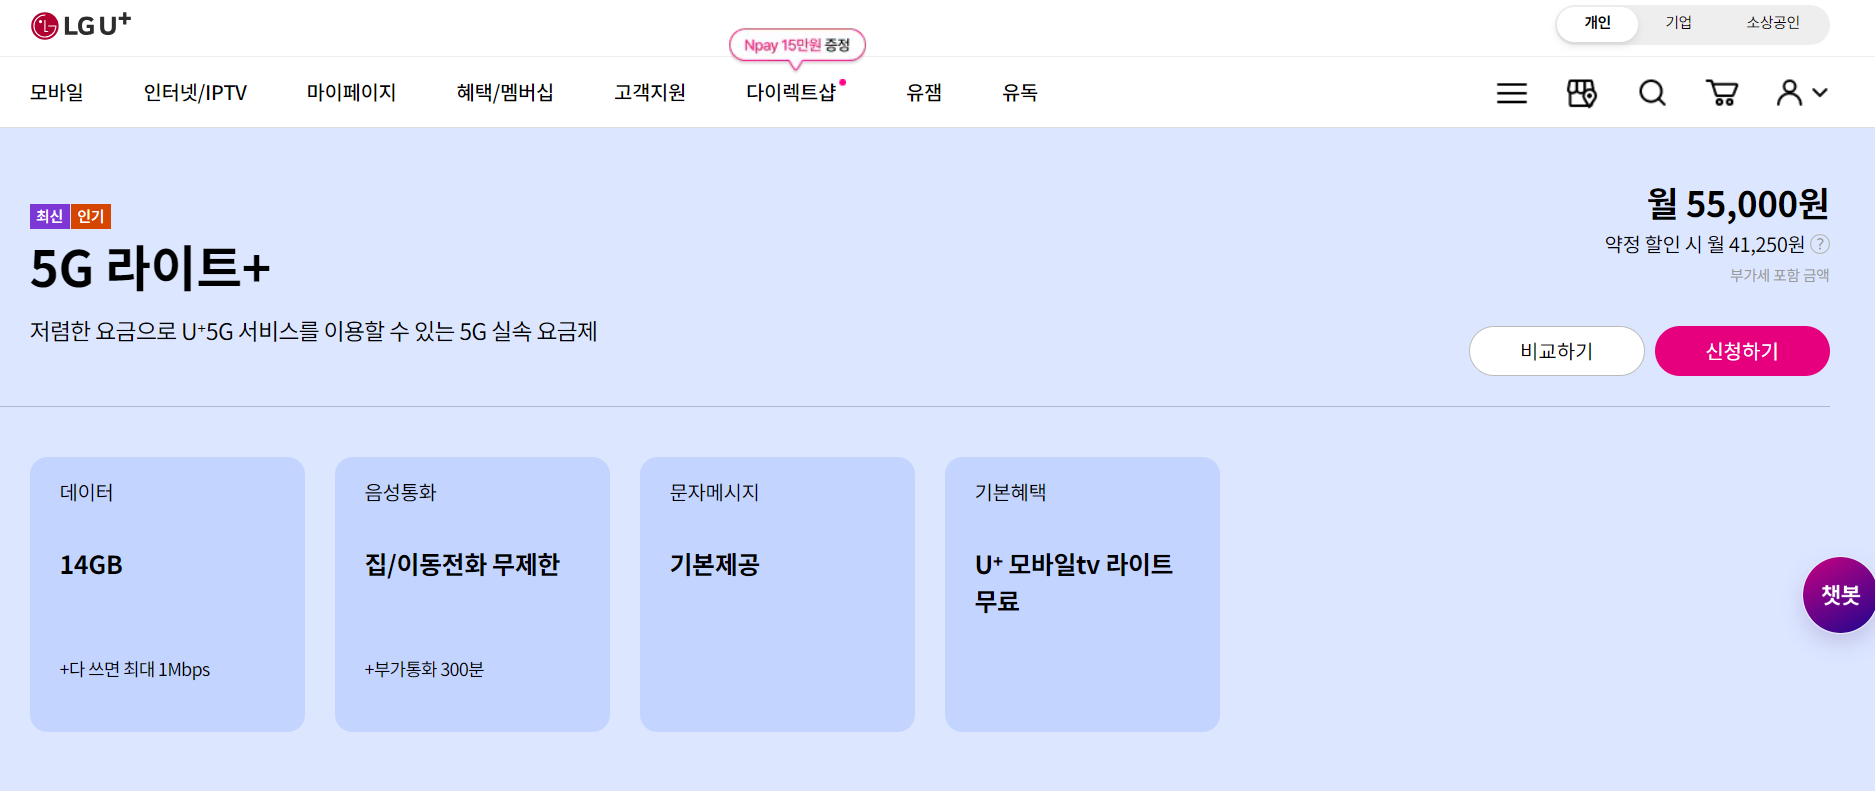Open the 모바일 menu
This screenshot has width=1875, height=791.
coord(57,92)
